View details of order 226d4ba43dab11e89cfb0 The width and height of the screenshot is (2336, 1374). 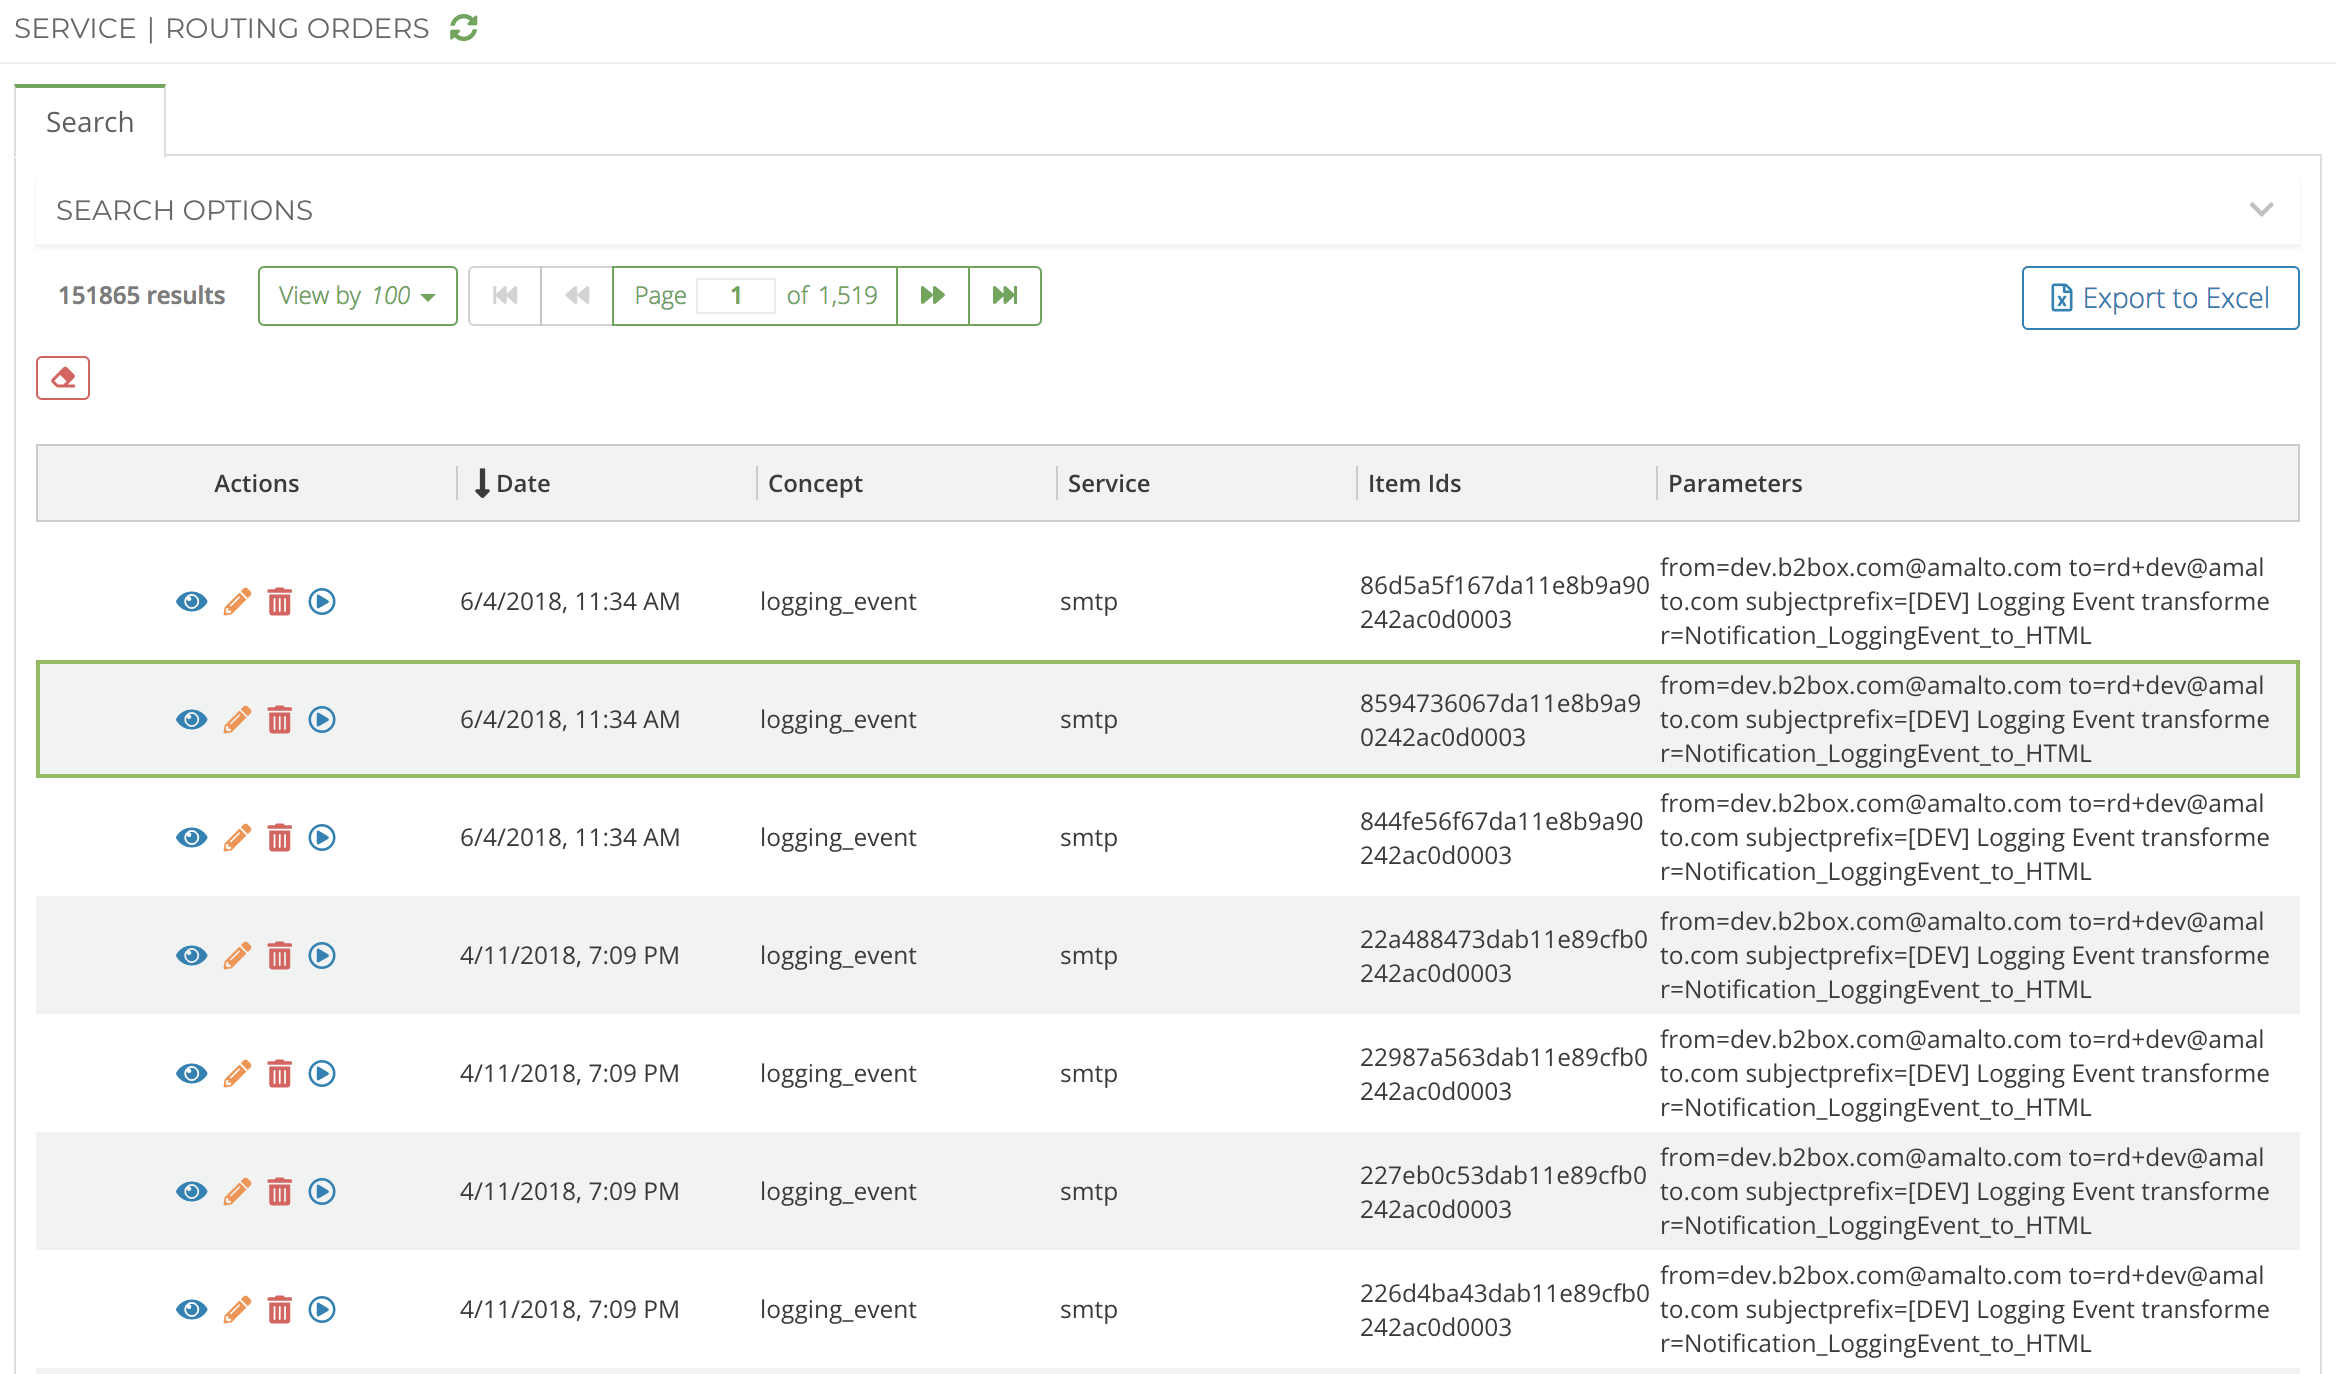pos(191,1309)
